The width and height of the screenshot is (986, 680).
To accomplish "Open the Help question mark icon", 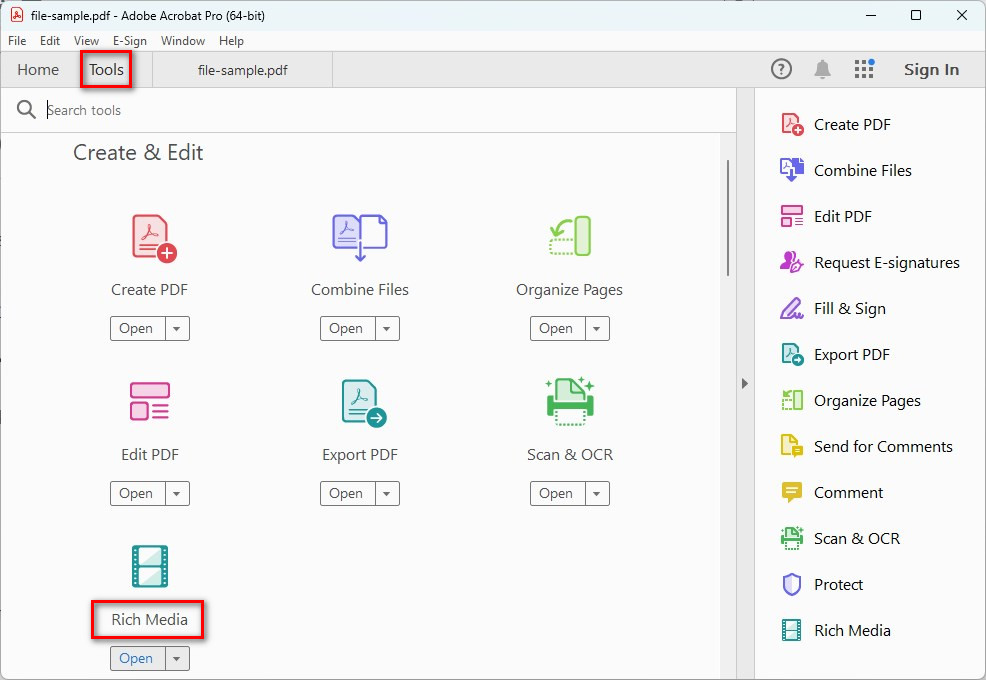I will [x=781, y=69].
